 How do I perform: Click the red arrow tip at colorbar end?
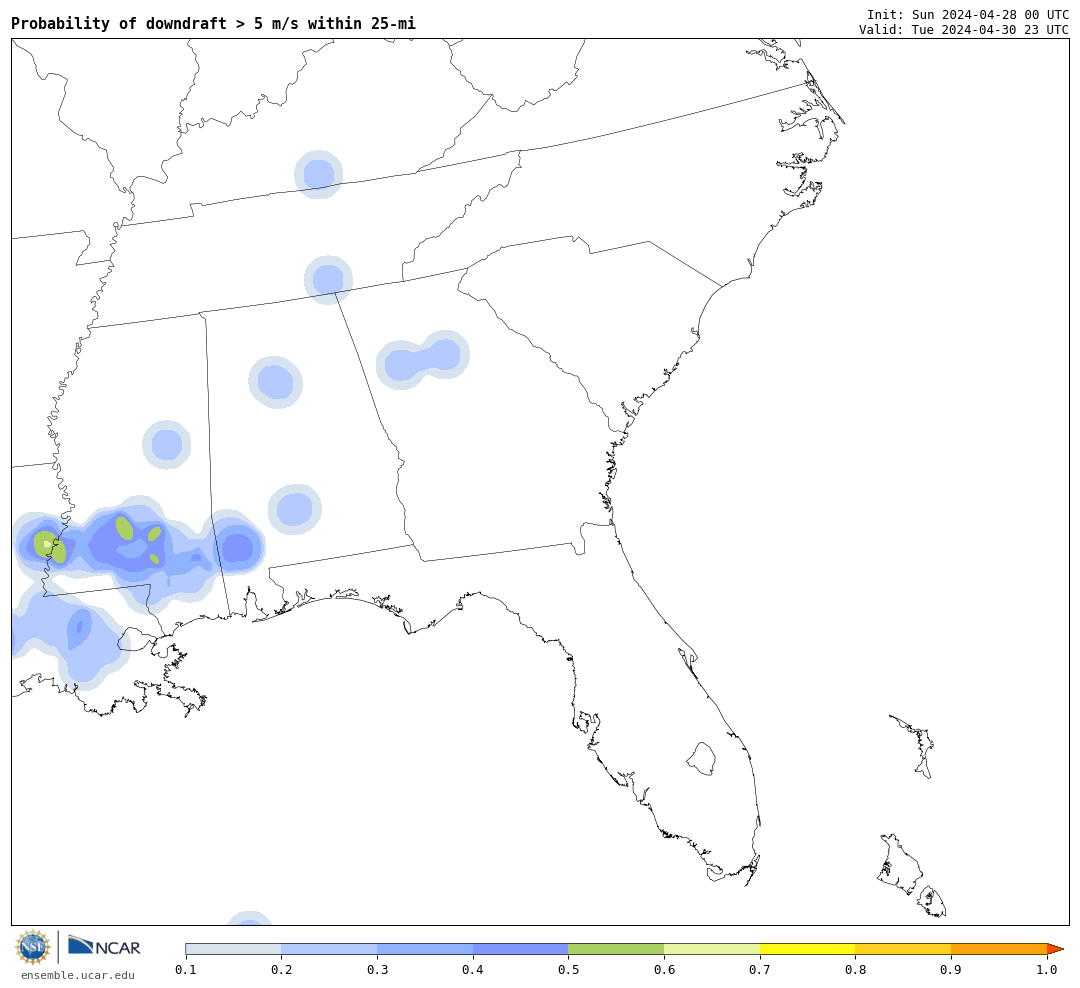point(1055,949)
